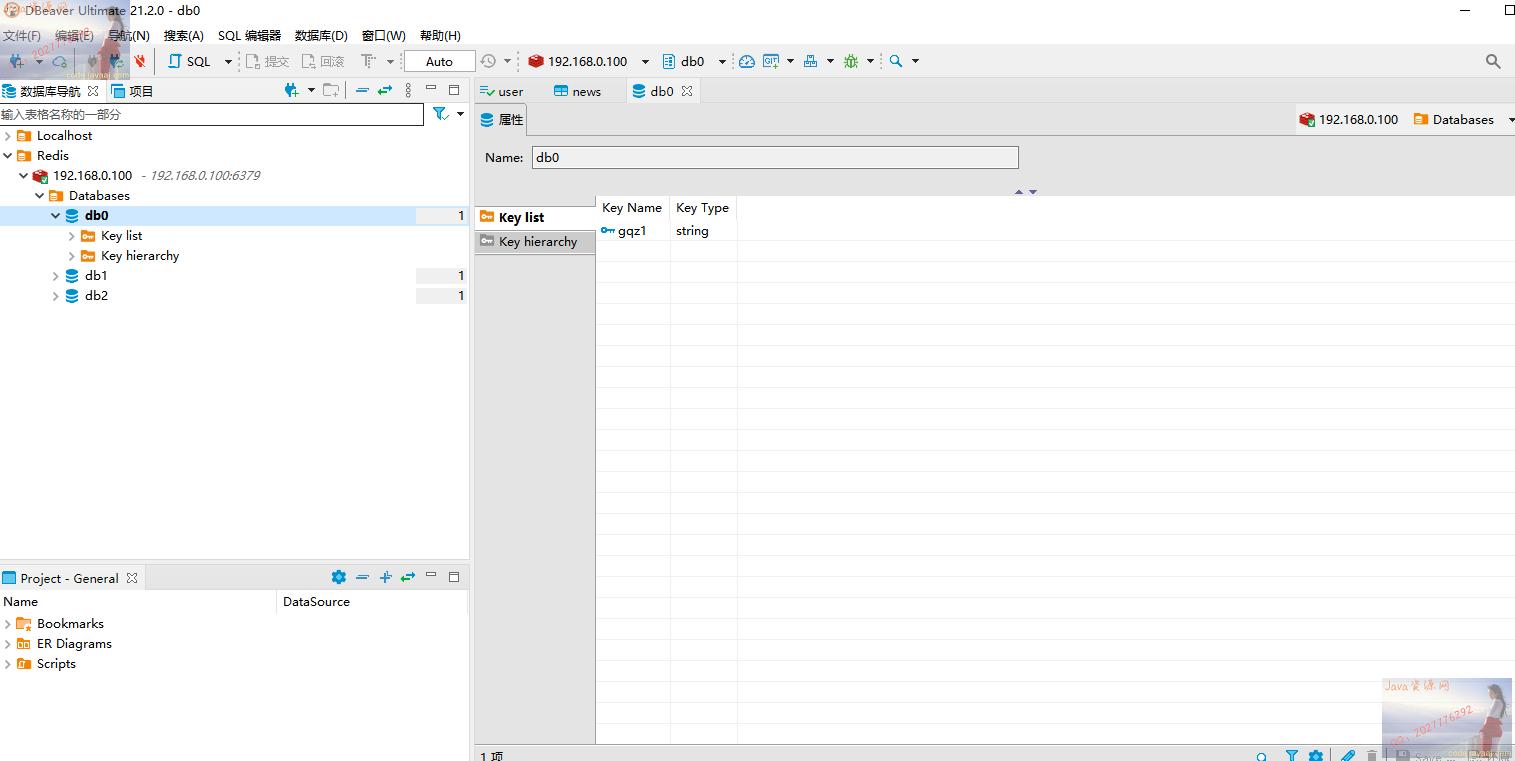Viewport: 1515px width, 761px height.
Task: Click new folder icon in navigator
Action: tap(331, 90)
